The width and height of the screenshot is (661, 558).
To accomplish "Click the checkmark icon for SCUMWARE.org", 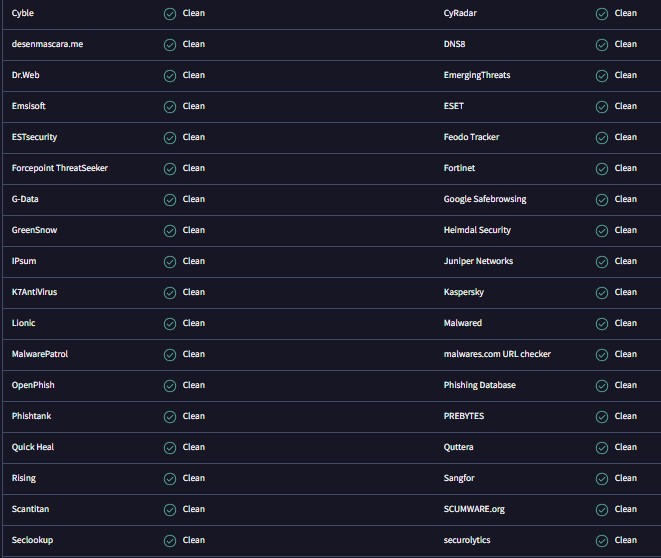I will coord(602,510).
